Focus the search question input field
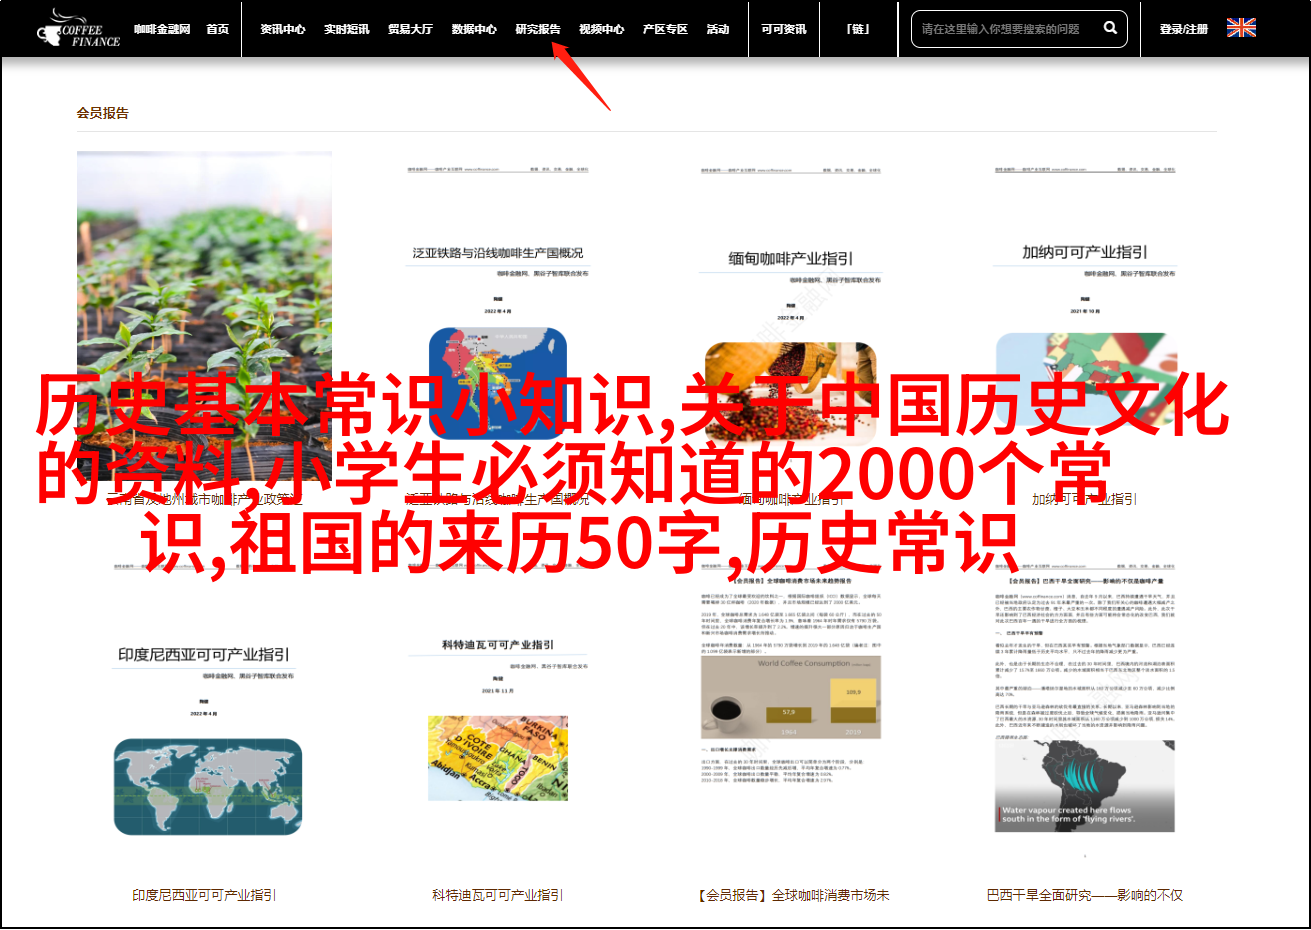The height and width of the screenshot is (930, 1311). coord(1005,29)
